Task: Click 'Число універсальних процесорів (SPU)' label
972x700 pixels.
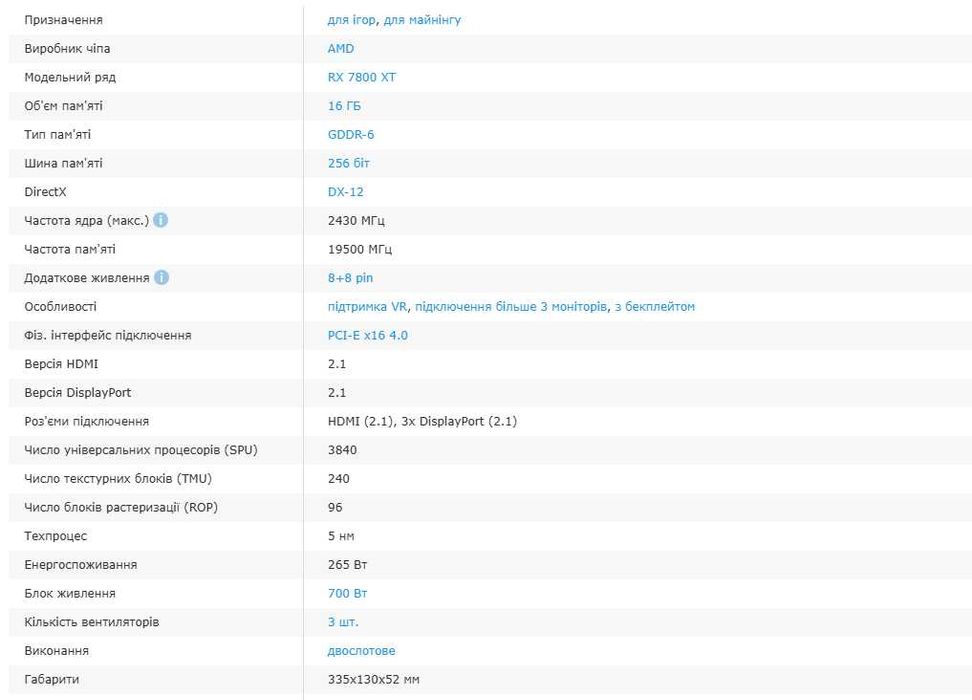Action: pos(141,450)
